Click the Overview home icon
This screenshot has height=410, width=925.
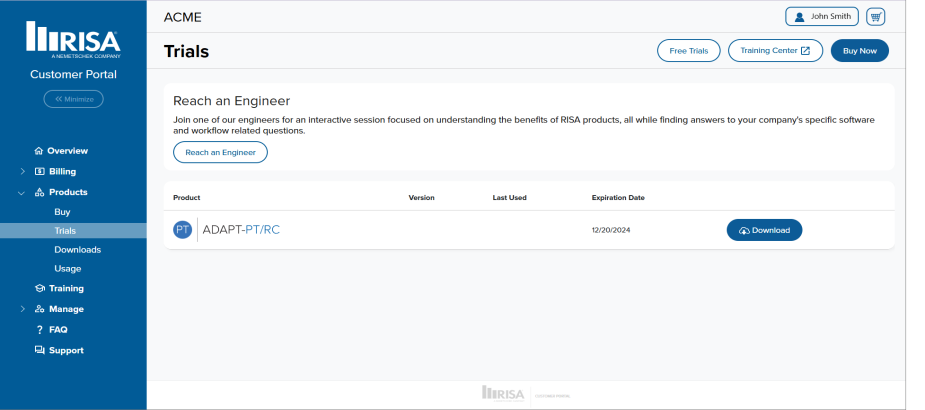point(39,150)
